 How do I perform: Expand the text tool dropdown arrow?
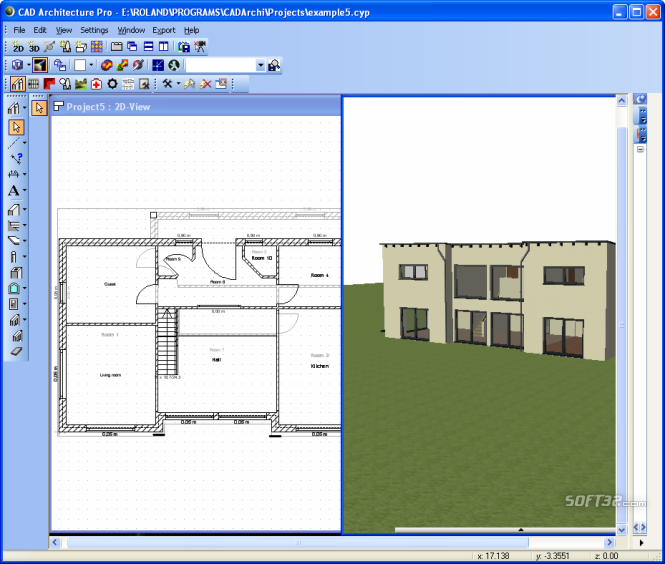[24, 190]
